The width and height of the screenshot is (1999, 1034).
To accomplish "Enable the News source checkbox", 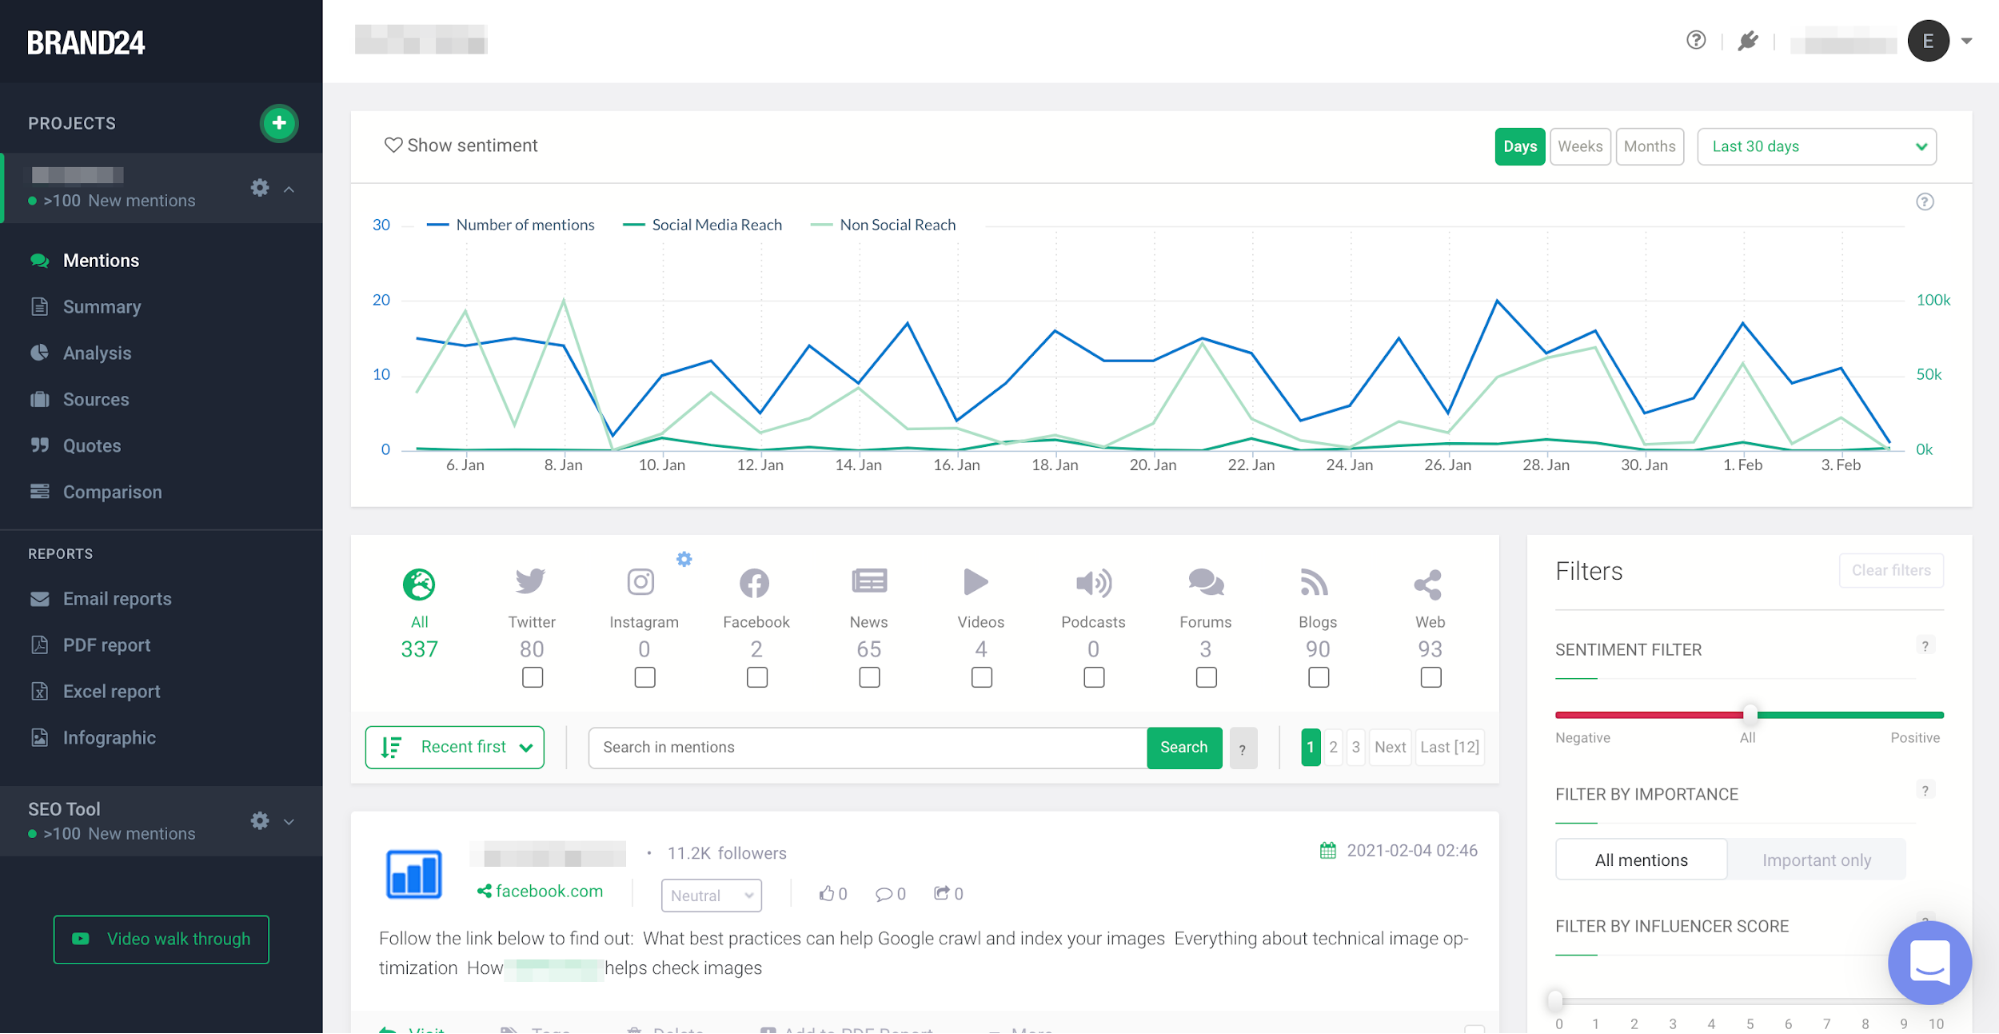I will point(869,678).
